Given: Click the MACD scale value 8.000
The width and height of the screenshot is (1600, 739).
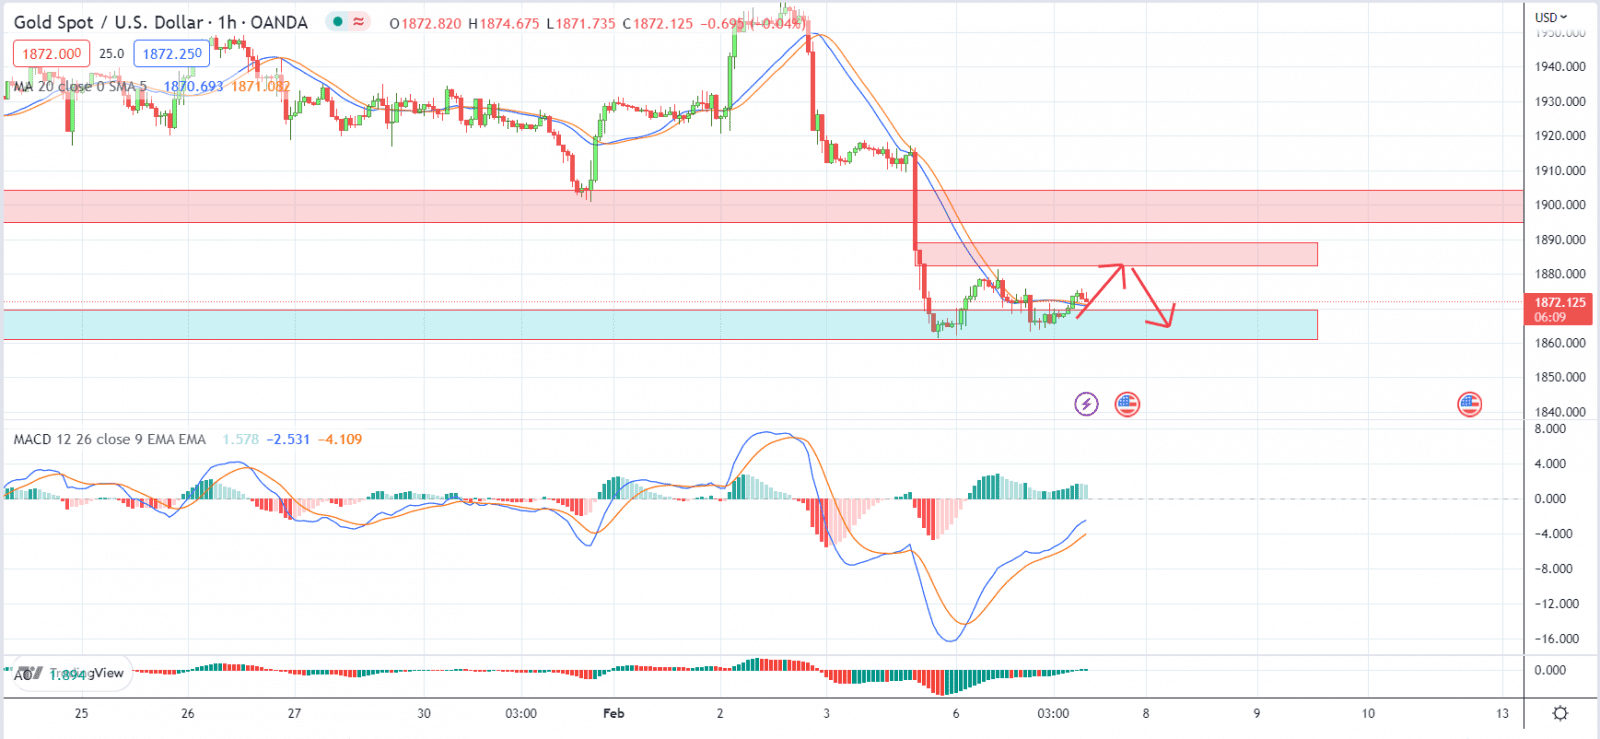Looking at the screenshot, I should (x=1550, y=429).
